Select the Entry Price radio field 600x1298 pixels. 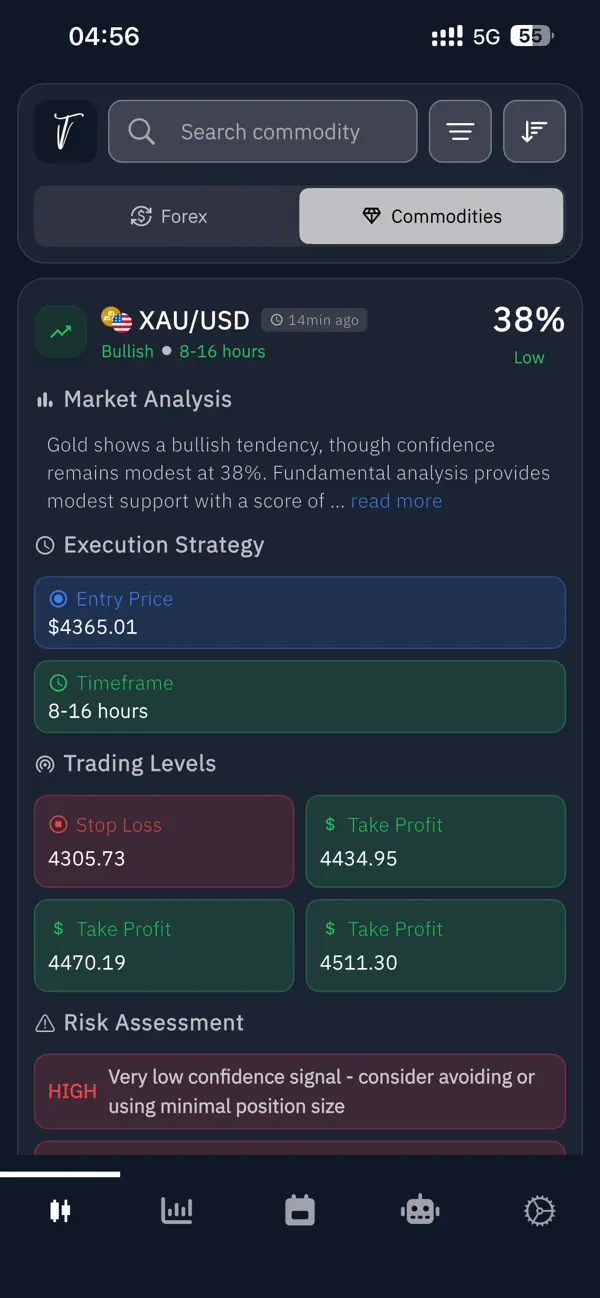(300, 612)
